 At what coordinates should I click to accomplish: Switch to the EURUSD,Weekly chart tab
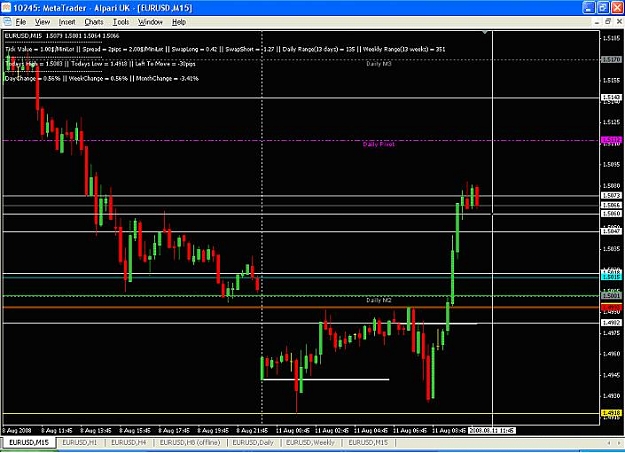[x=310, y=443]
